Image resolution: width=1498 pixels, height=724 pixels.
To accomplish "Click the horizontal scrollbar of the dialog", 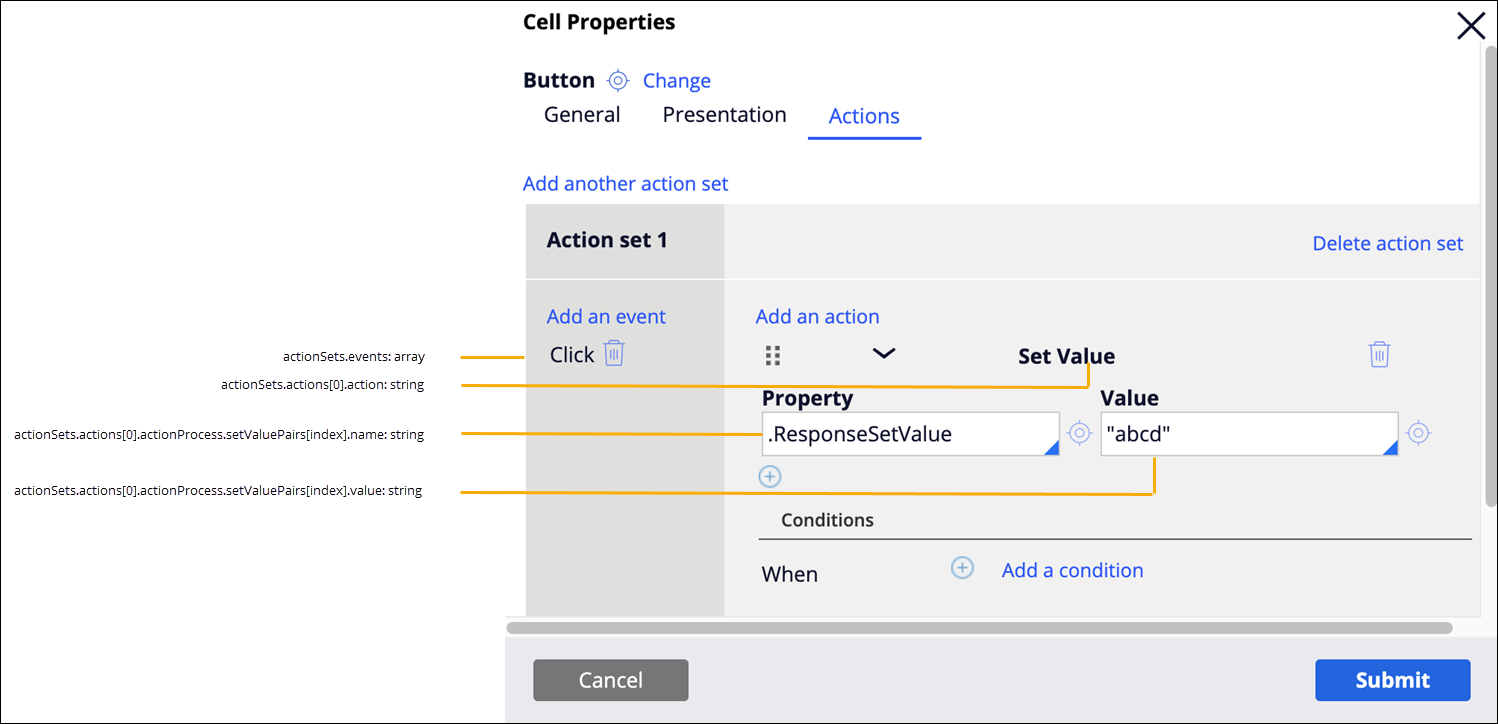I will (x=979, y=628).
